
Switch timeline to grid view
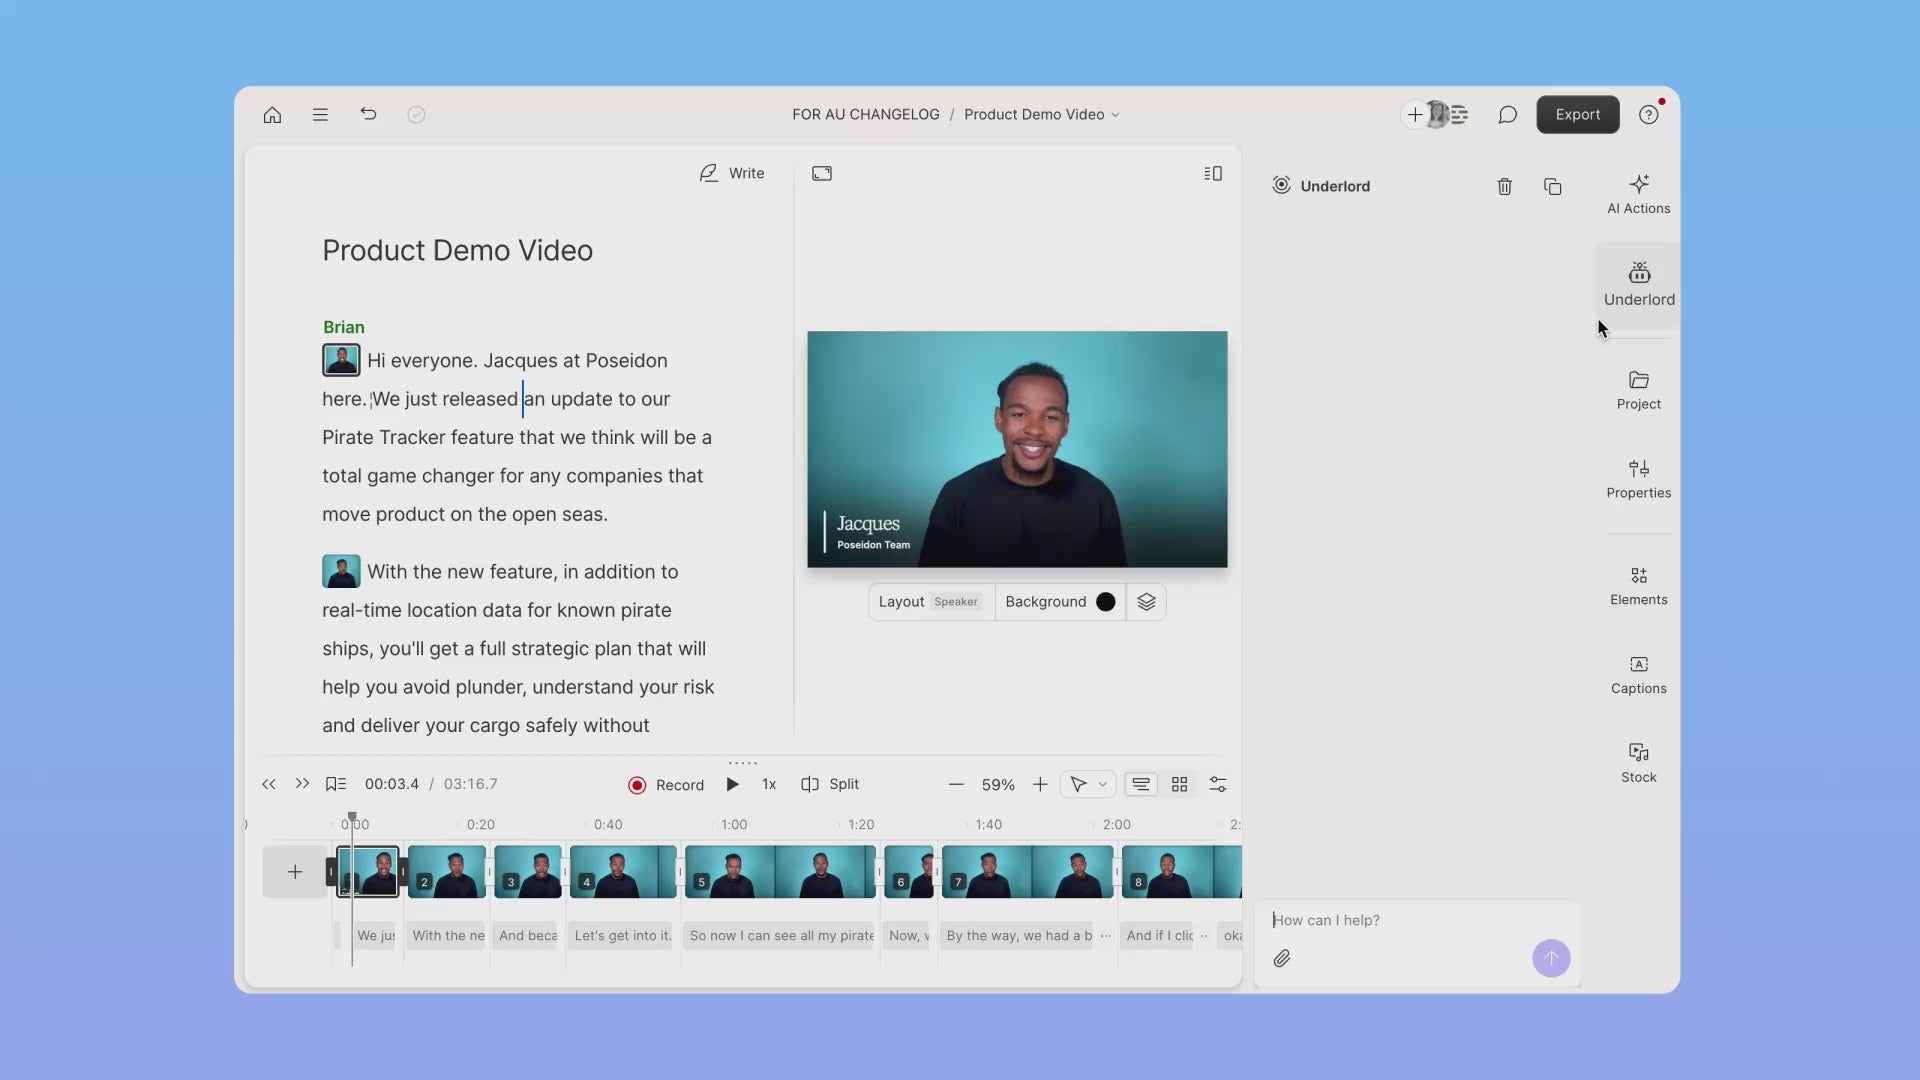point(1179,785)
